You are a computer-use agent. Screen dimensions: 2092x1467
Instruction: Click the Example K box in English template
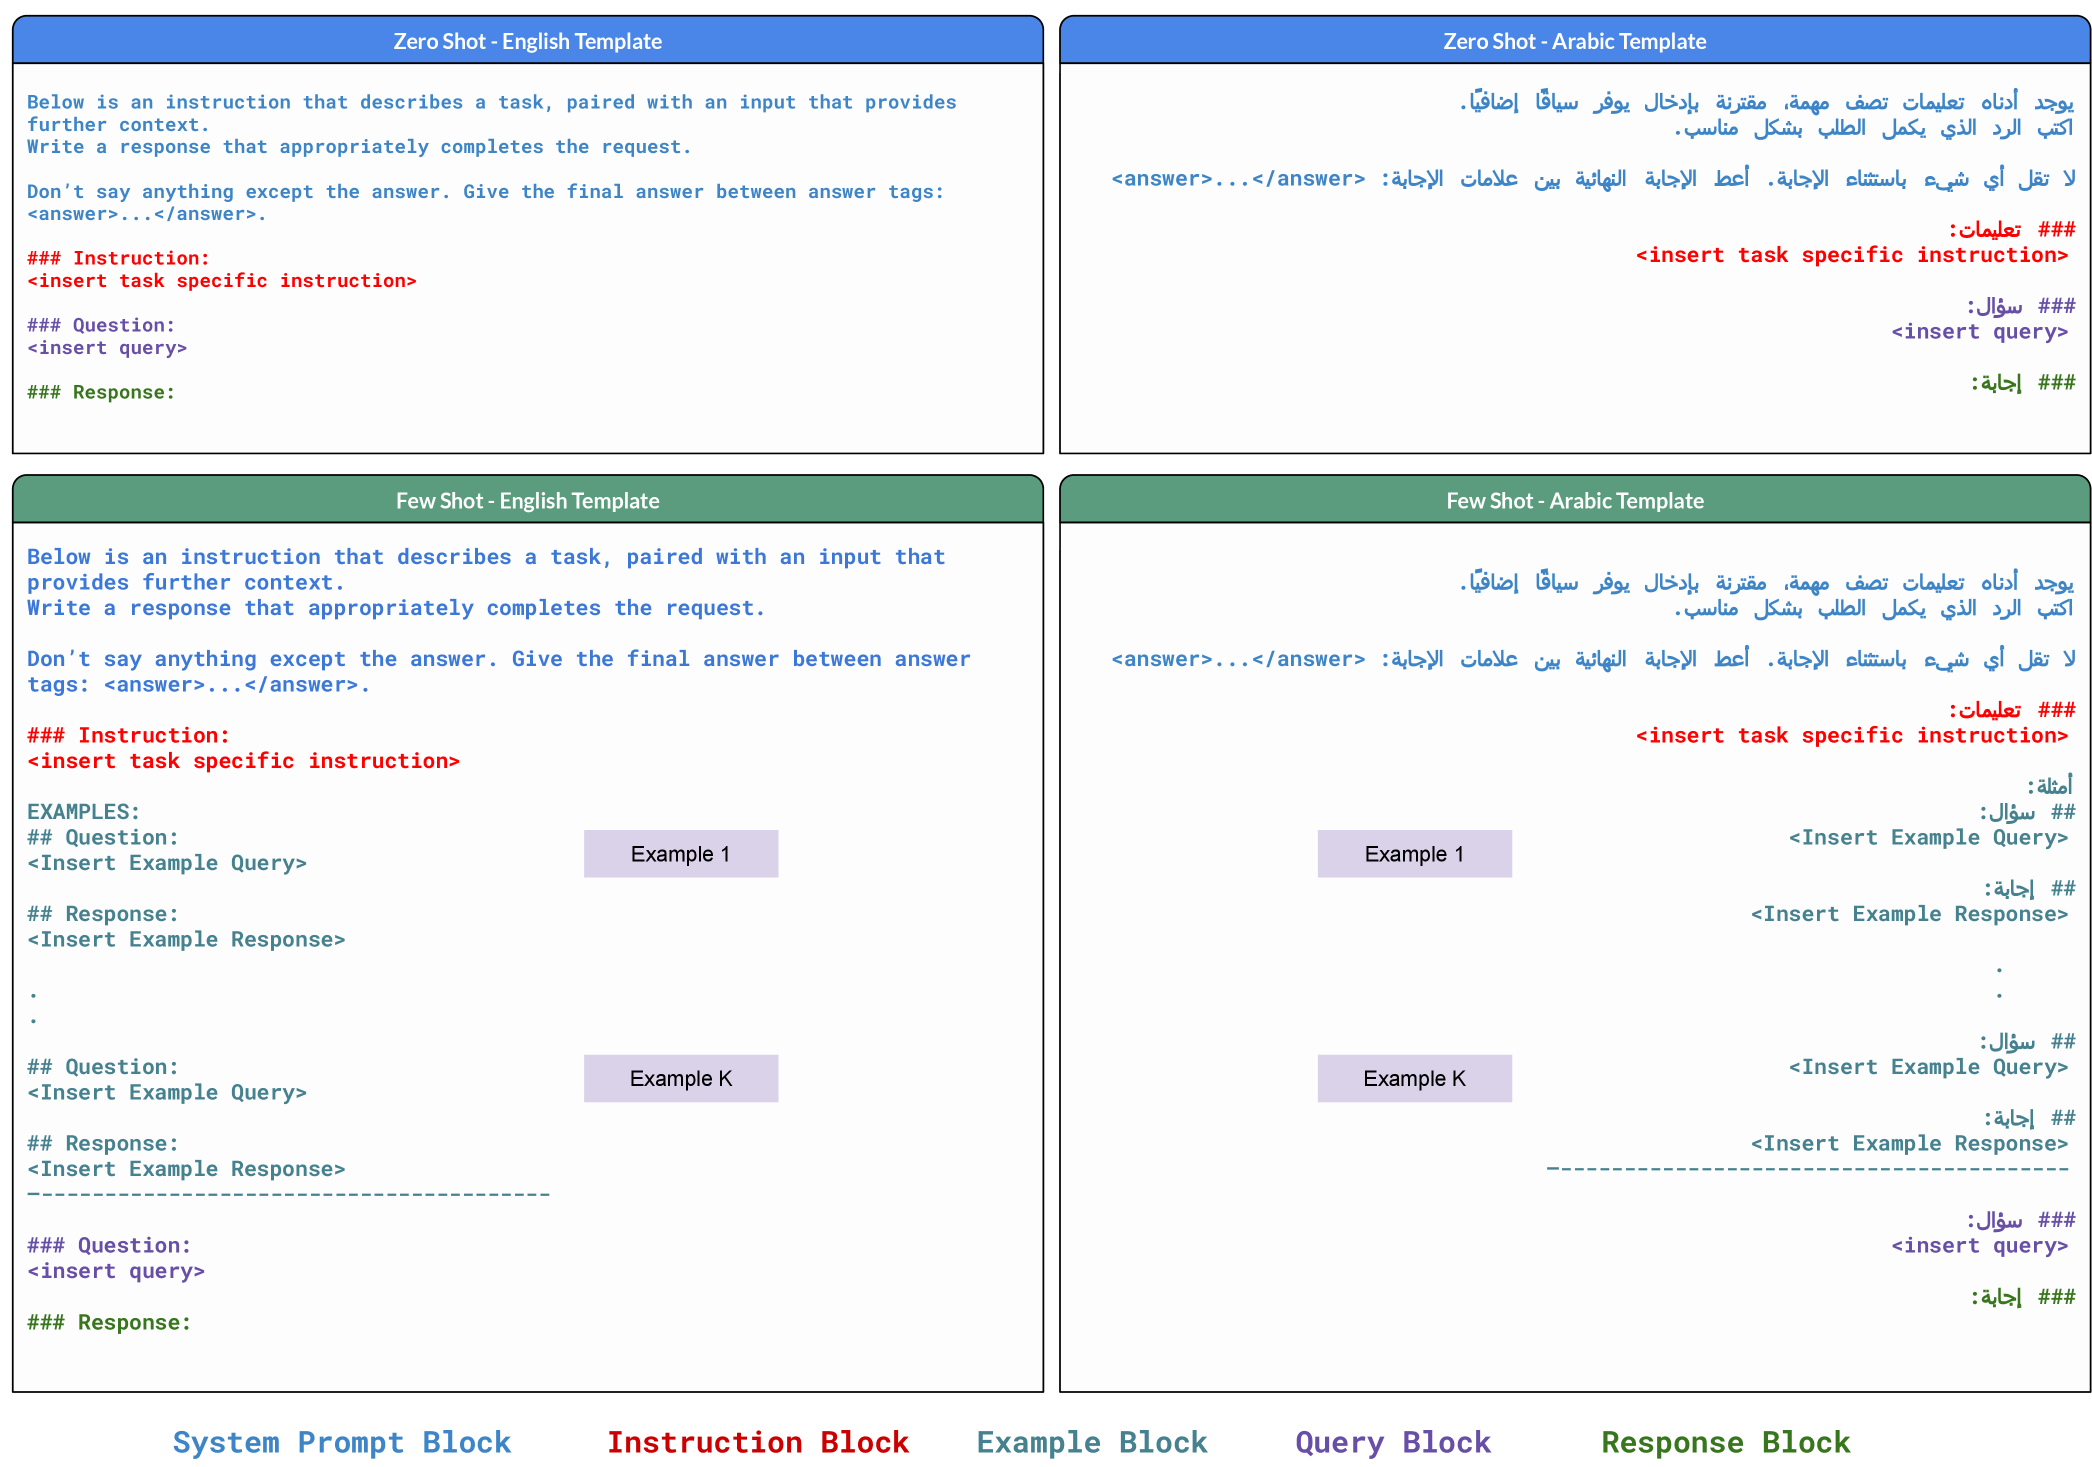point(680,1078)
